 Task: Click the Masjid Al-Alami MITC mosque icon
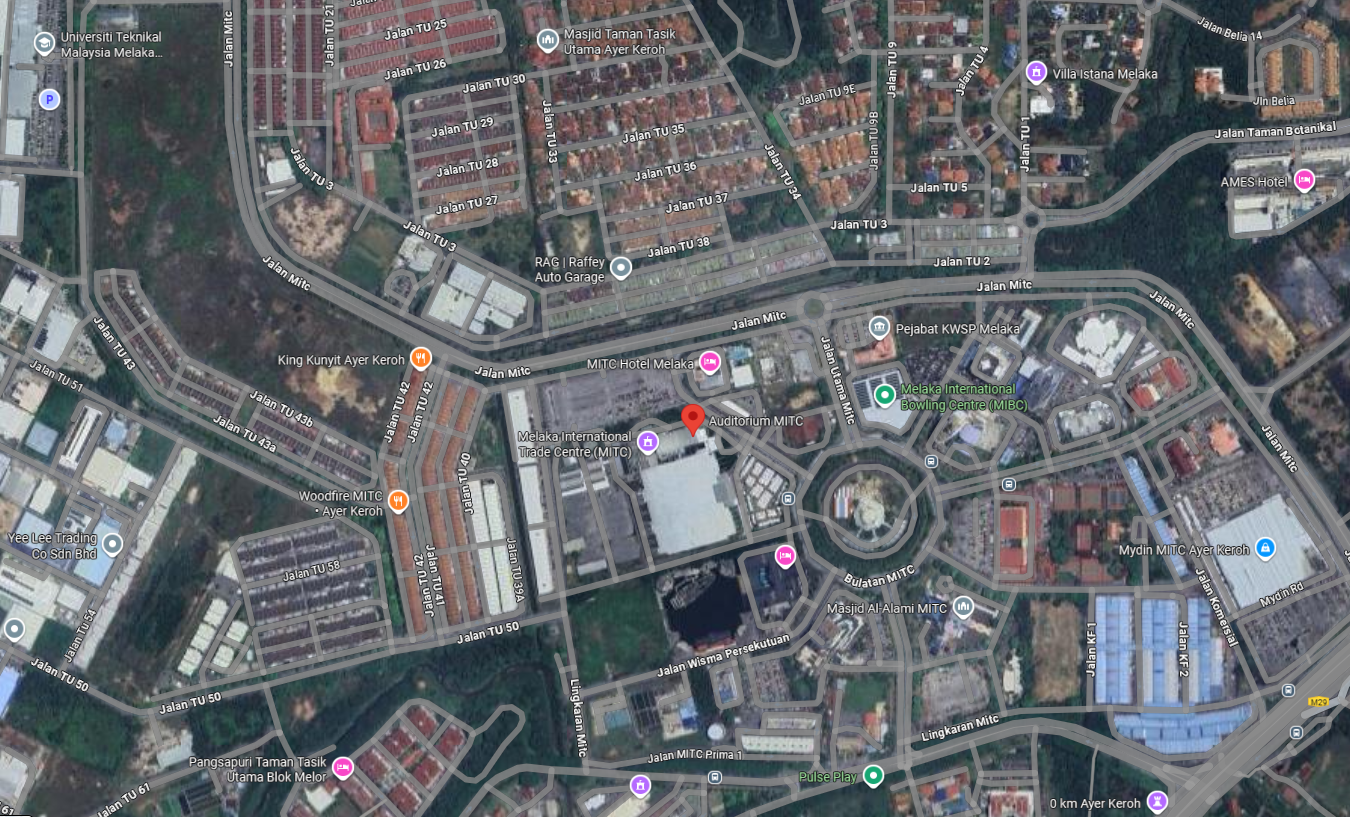[963, 606]
